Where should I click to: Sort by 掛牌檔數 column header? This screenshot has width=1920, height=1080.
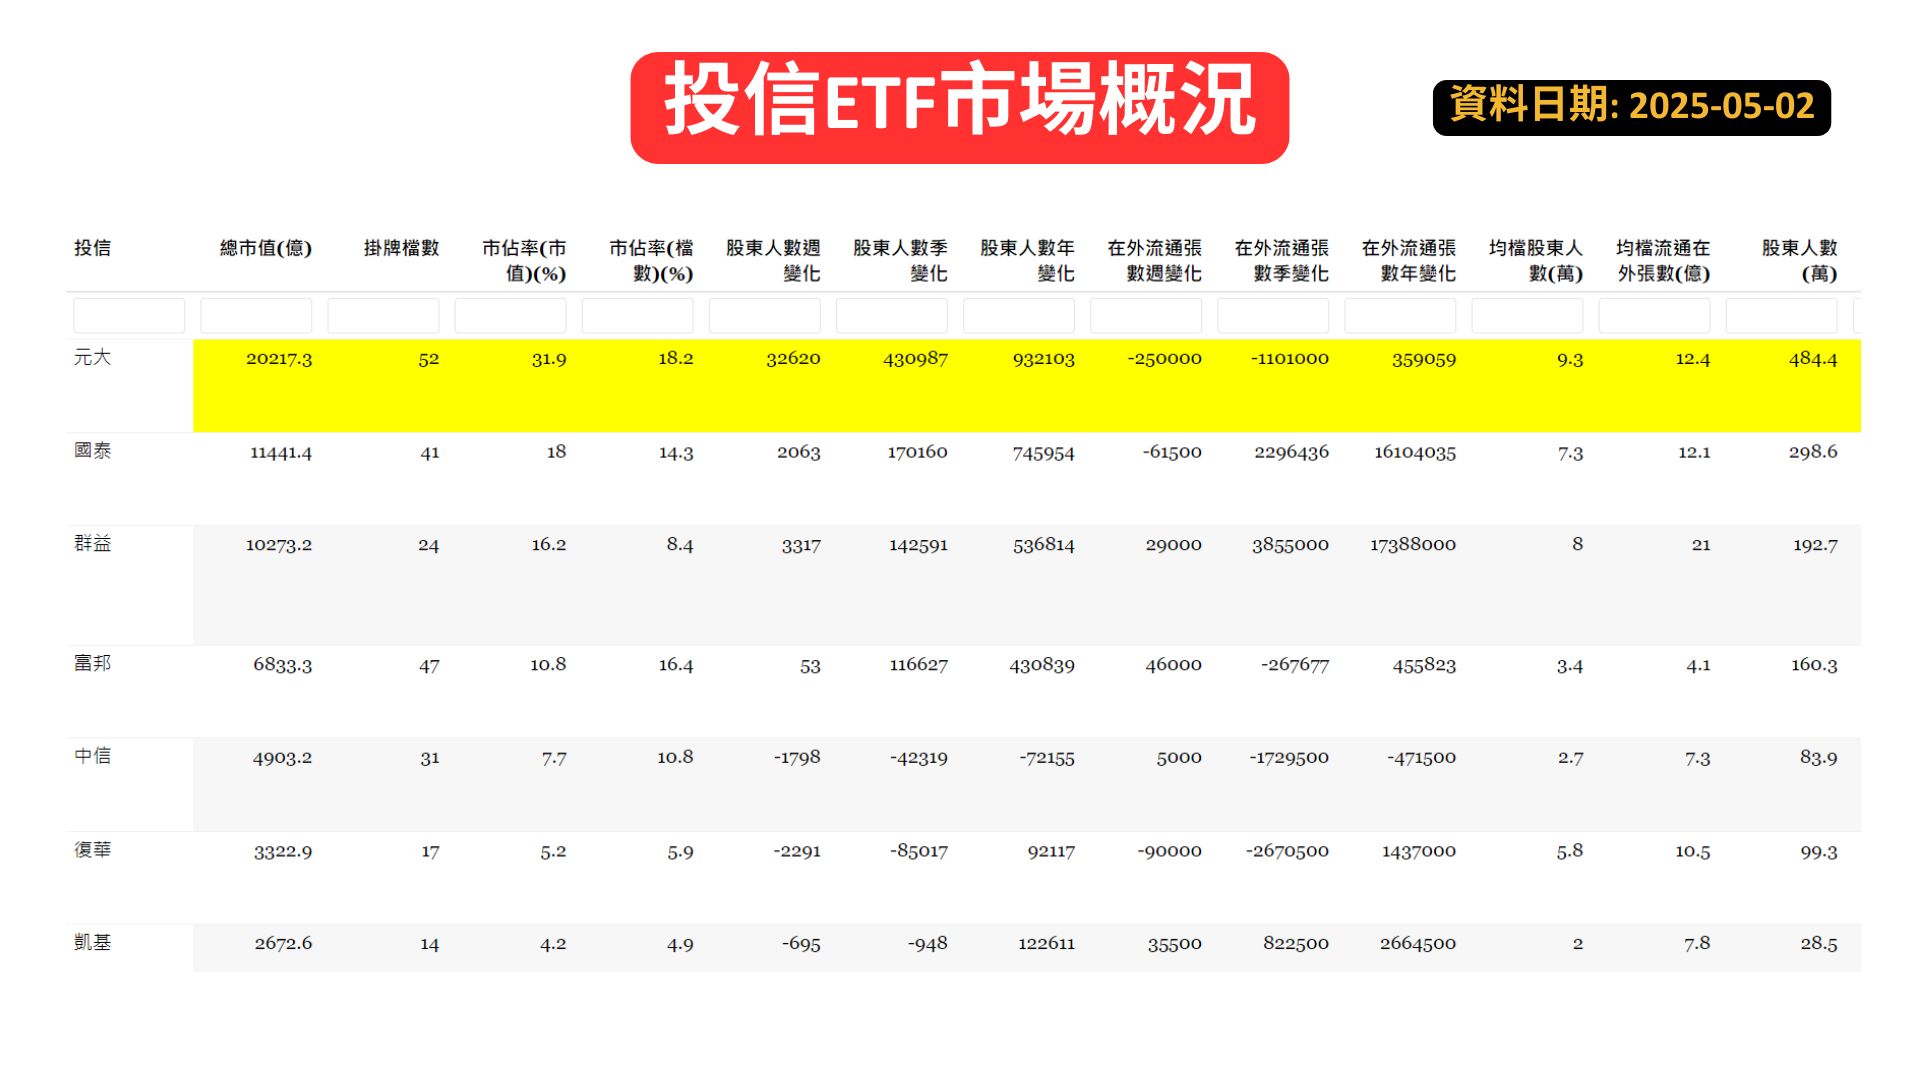[401, 248]
